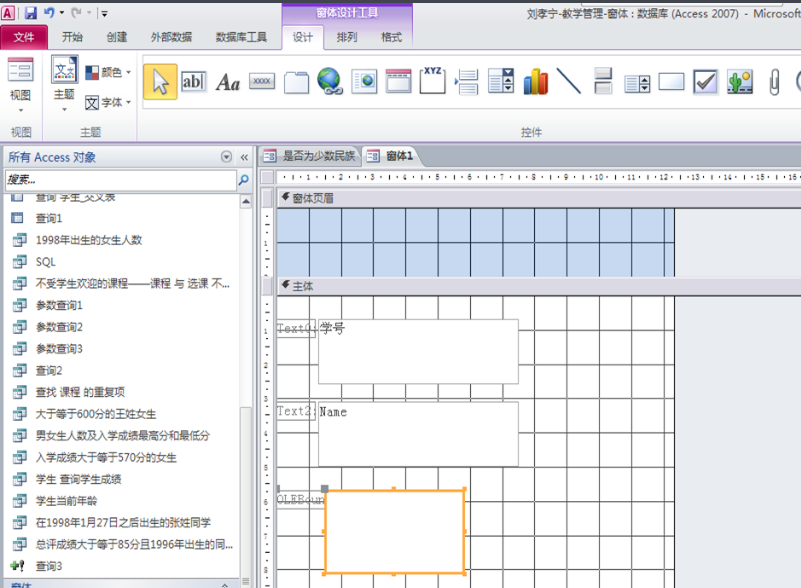
Task: Select the Toggle Button control
Action: (603, 82)
